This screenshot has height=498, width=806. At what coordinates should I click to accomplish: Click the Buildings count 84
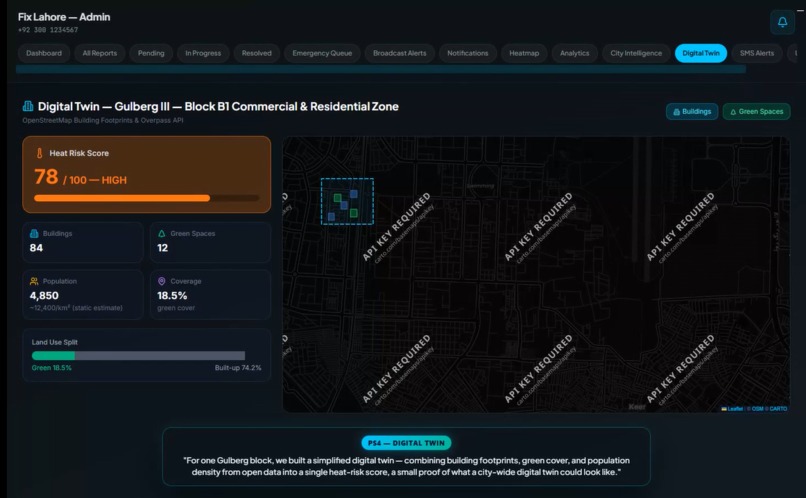point(36,248)
